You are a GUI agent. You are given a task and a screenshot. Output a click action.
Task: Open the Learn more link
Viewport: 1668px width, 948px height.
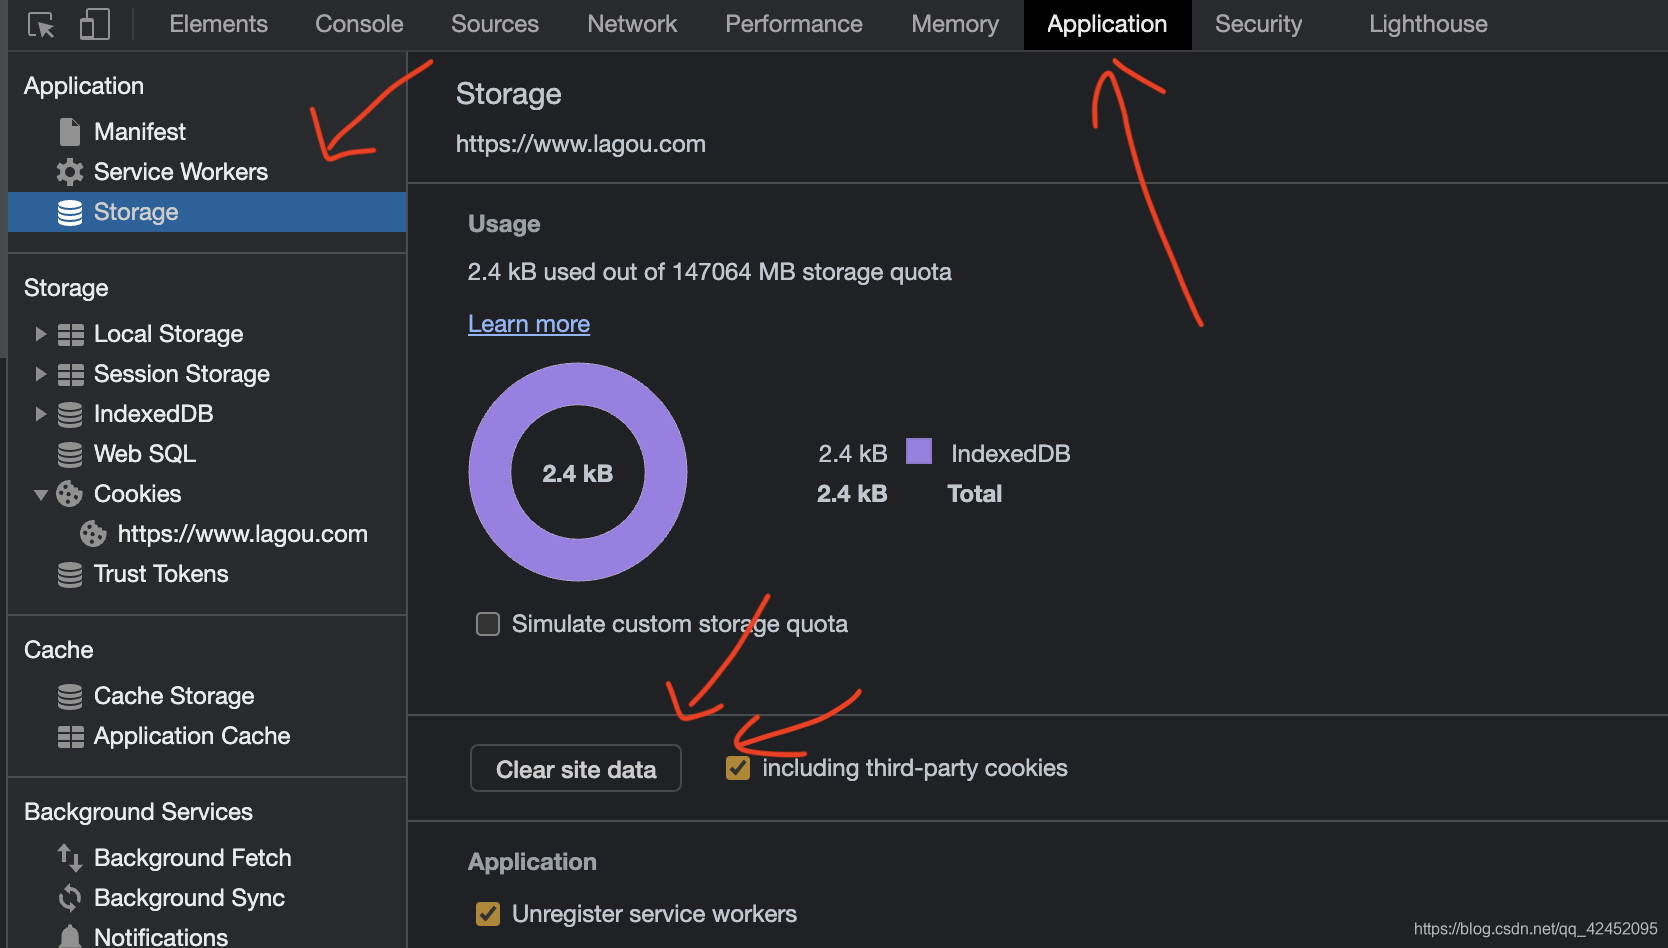(x=529, y=324)
